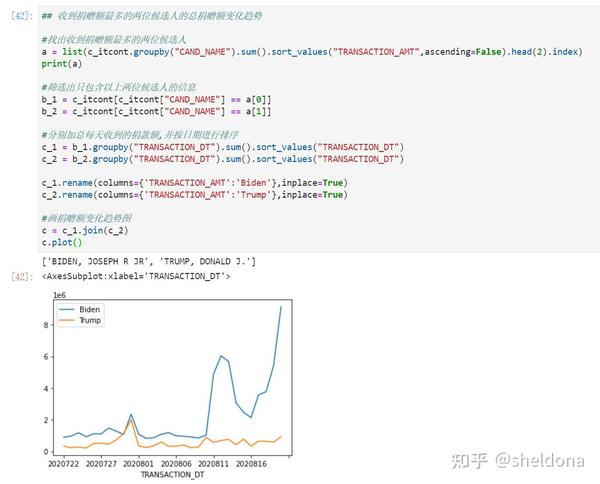
Task: Select the output cell prompt [42]
Action: point(19,275)
